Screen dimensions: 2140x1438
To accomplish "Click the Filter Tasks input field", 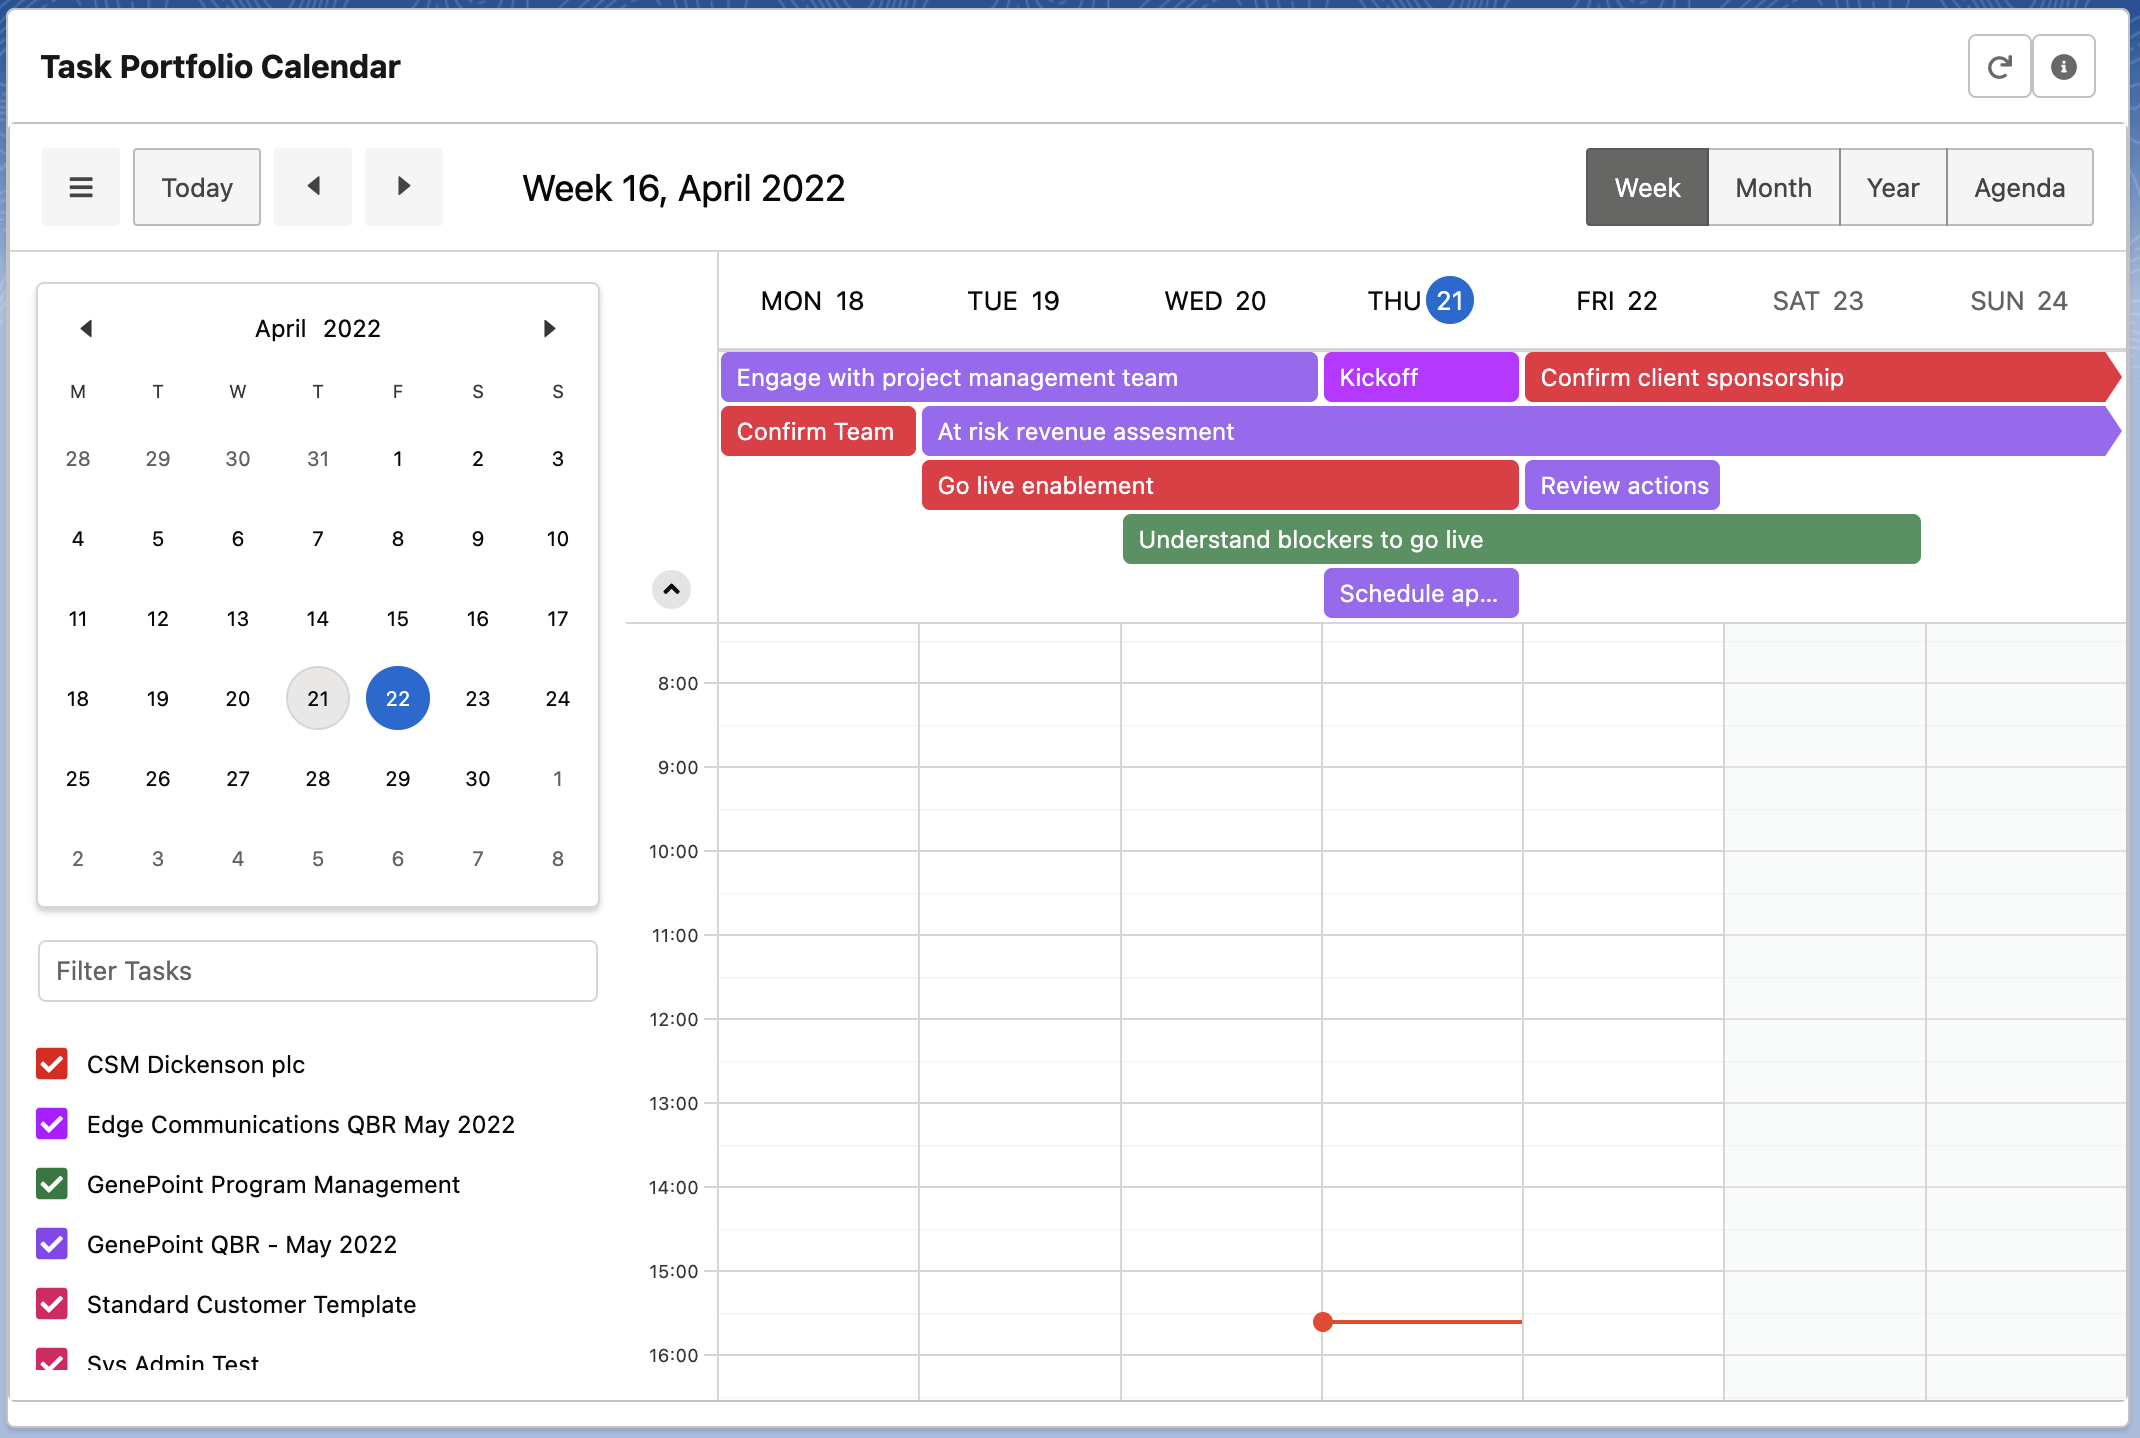I will (318, 971).
